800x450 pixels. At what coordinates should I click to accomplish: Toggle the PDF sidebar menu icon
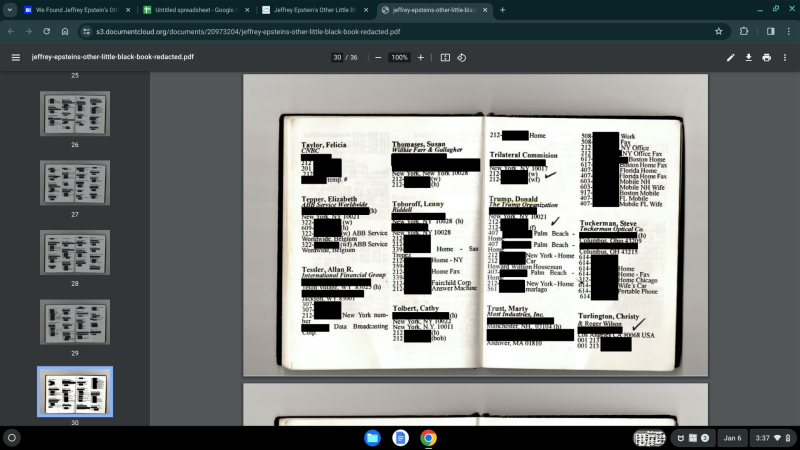(x=15, y=57)
